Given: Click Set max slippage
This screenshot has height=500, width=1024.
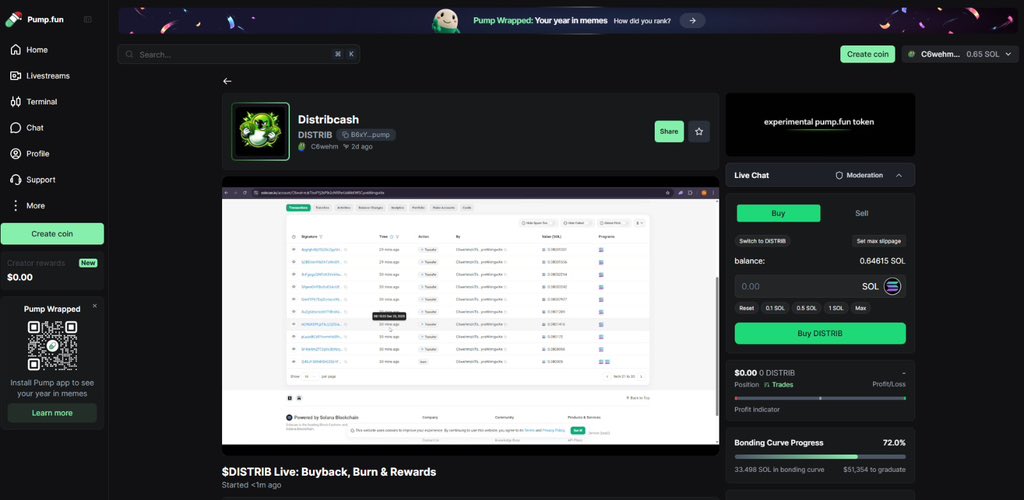Looking at the screenshot, I should point(878,241).
